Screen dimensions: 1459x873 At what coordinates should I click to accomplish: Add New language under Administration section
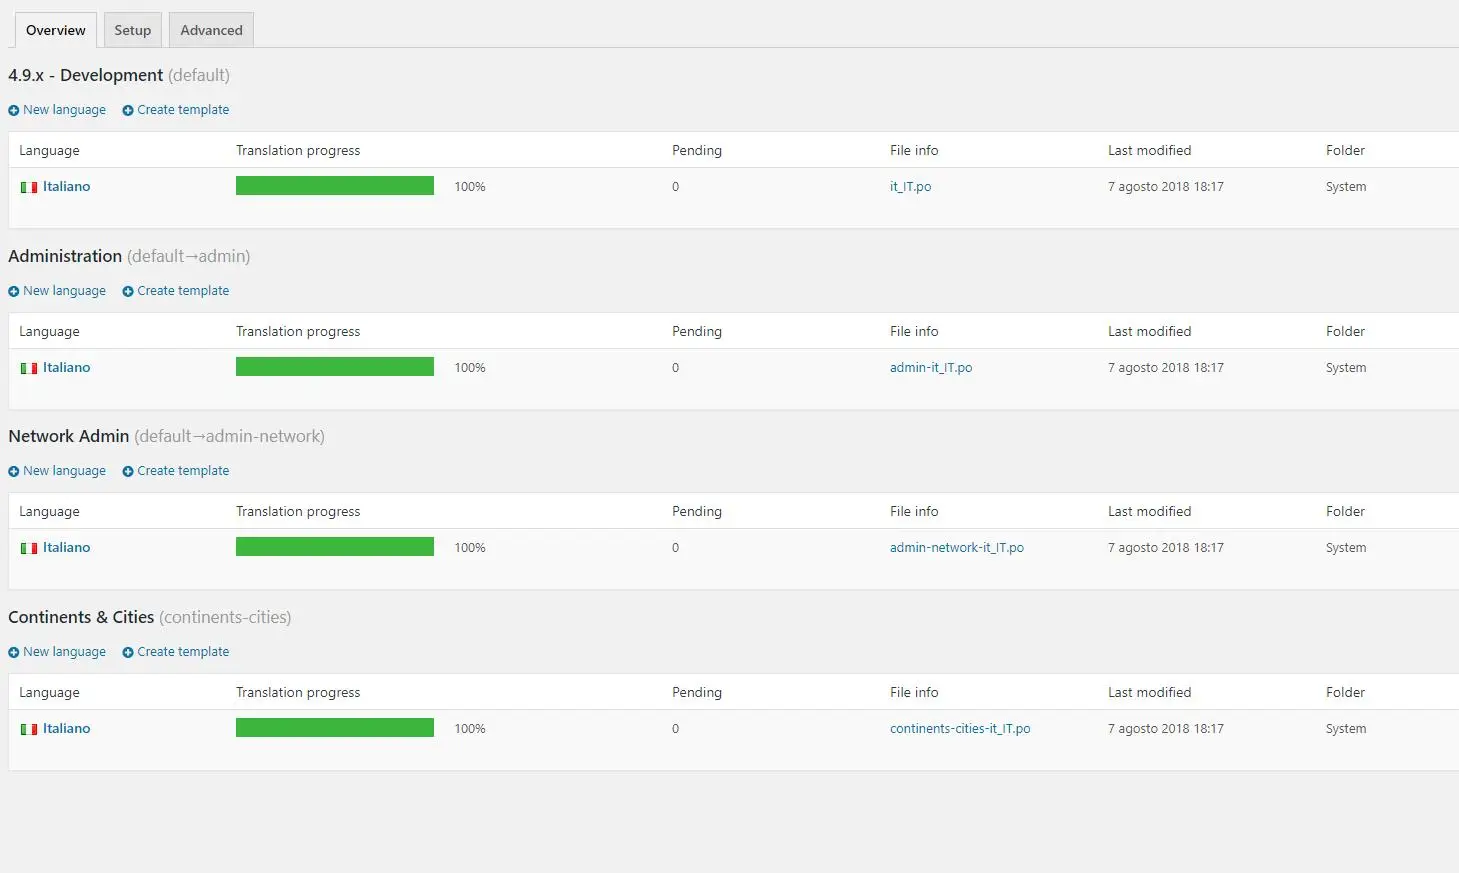pyautogui.click(x=57, y=291)
